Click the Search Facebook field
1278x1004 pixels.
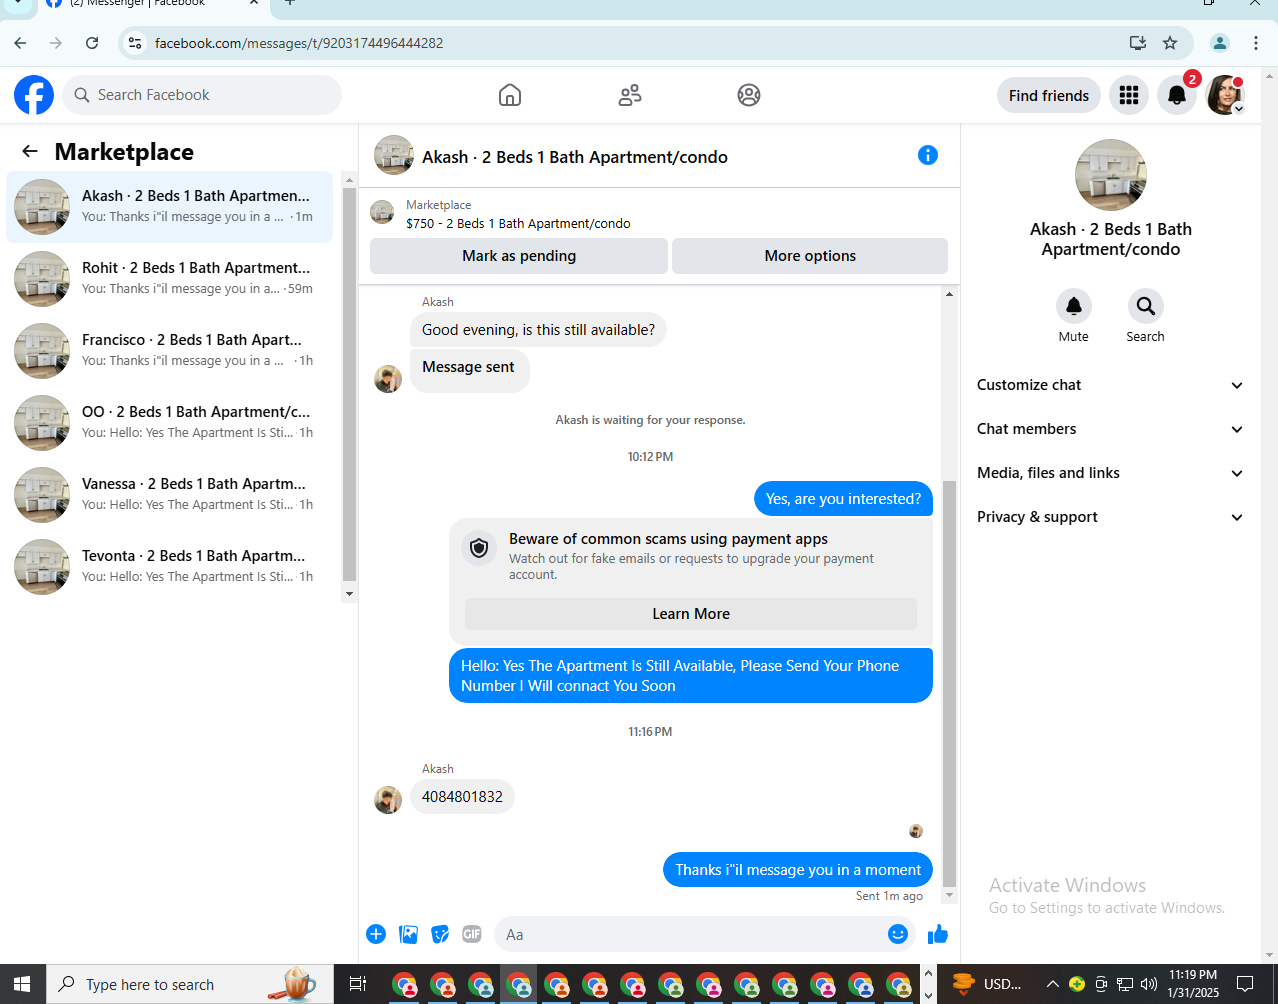202,95
